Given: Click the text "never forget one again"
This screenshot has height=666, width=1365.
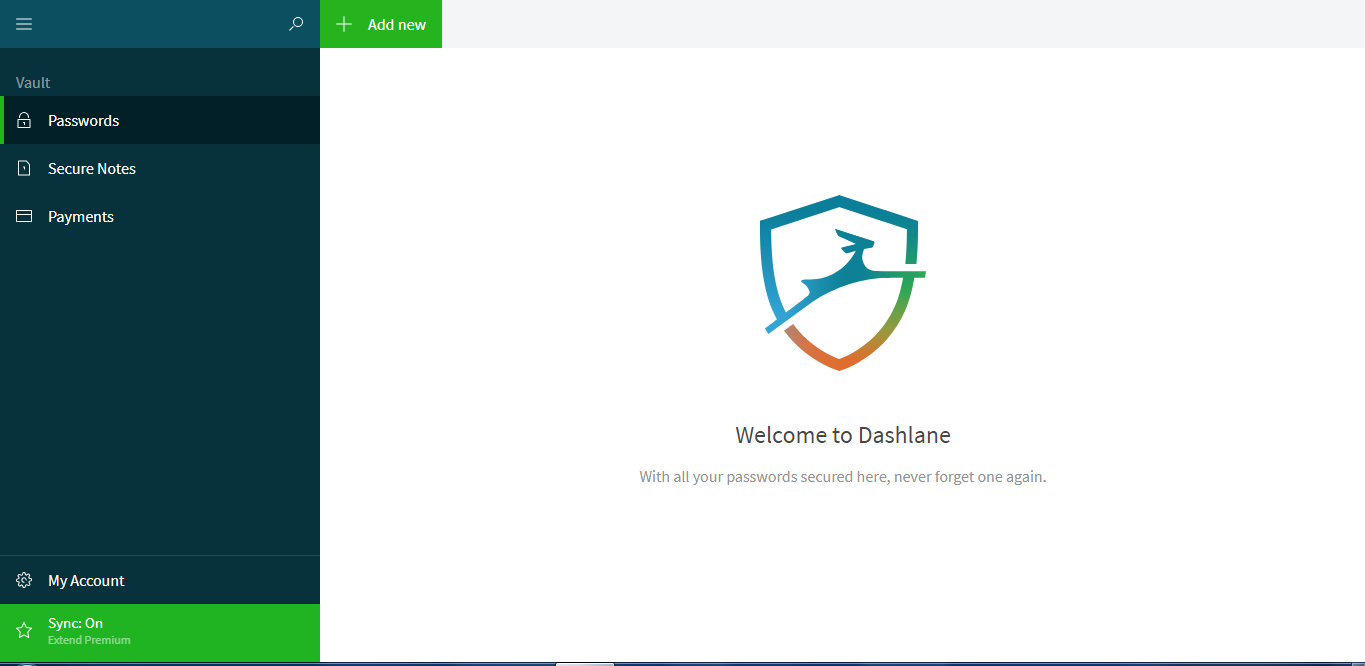Looking at the screenshot, I should click(968, 477).
